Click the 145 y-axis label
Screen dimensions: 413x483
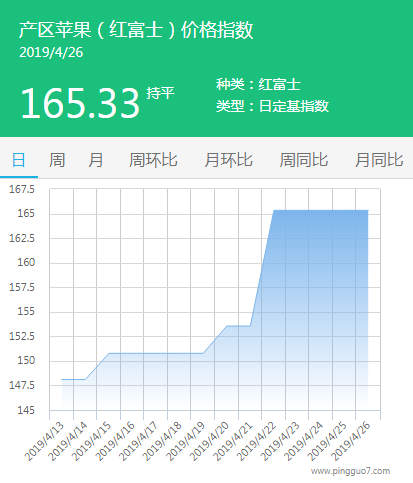pyautogui.click(x=26, y=410)
